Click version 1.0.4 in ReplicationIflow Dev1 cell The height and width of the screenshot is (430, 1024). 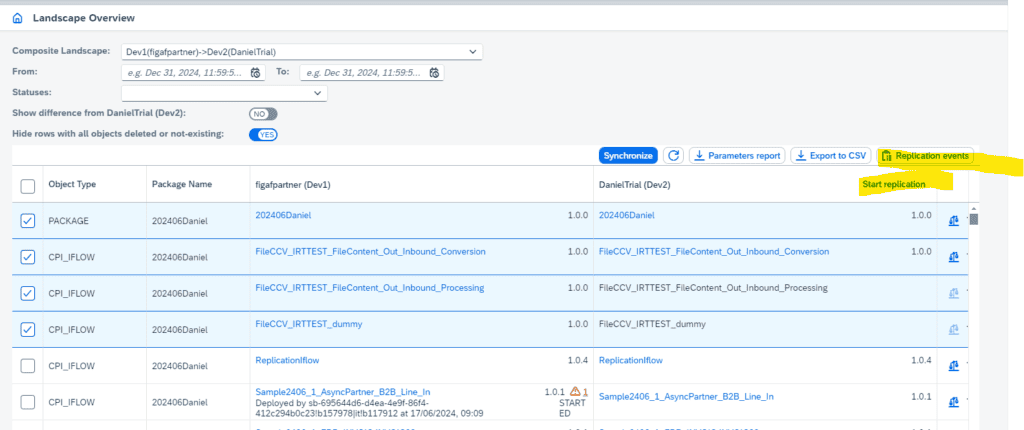tap(578, 360)
